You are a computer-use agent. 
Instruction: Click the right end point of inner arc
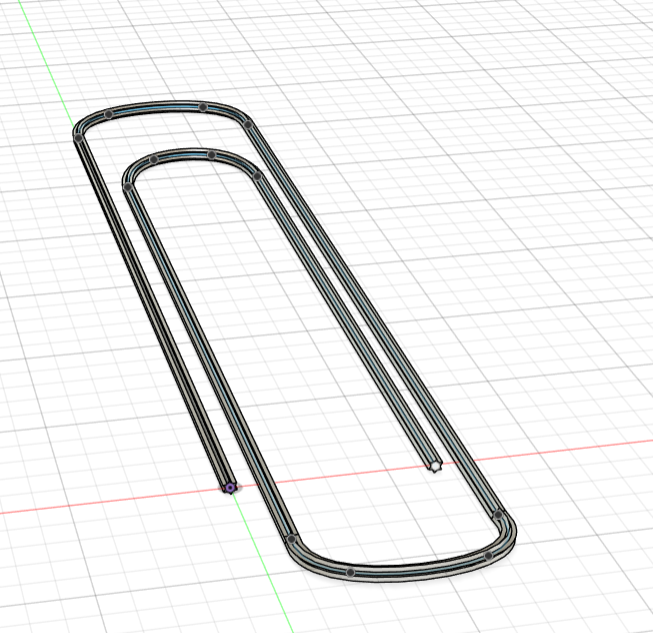tap(257, 176)
